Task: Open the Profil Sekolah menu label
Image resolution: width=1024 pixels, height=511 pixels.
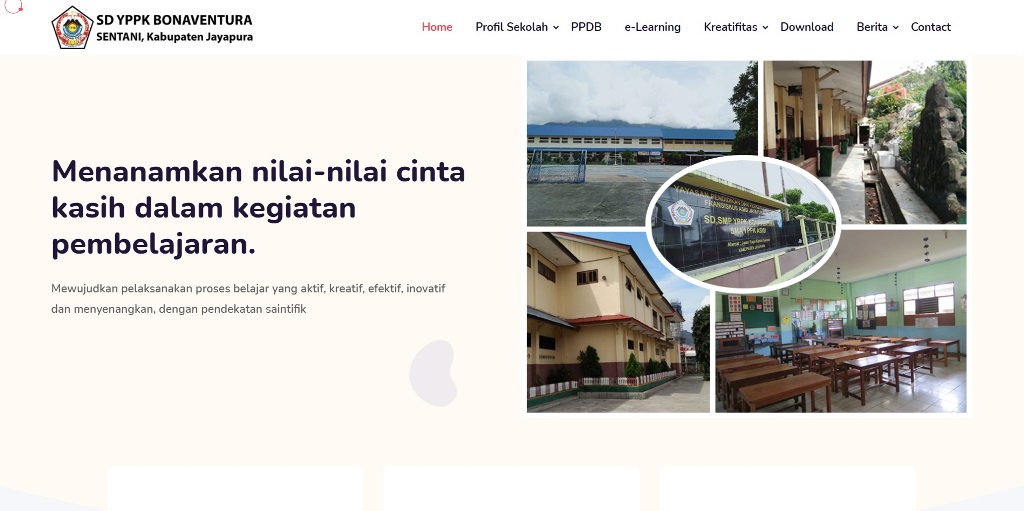Action: pyautogui.click(x=511, y=27)
